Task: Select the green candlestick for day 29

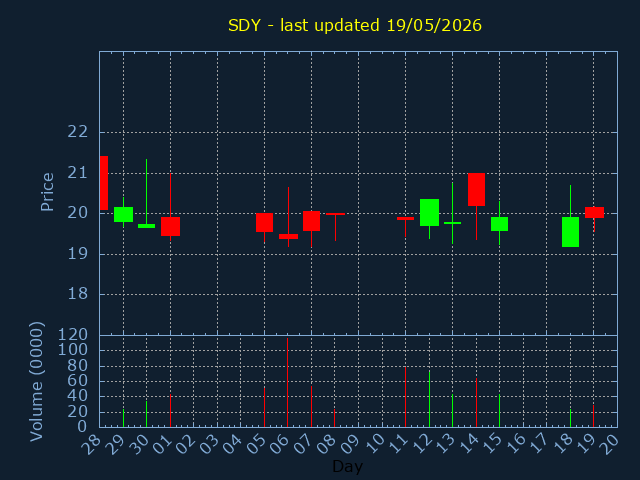Action: coord(123,214)
